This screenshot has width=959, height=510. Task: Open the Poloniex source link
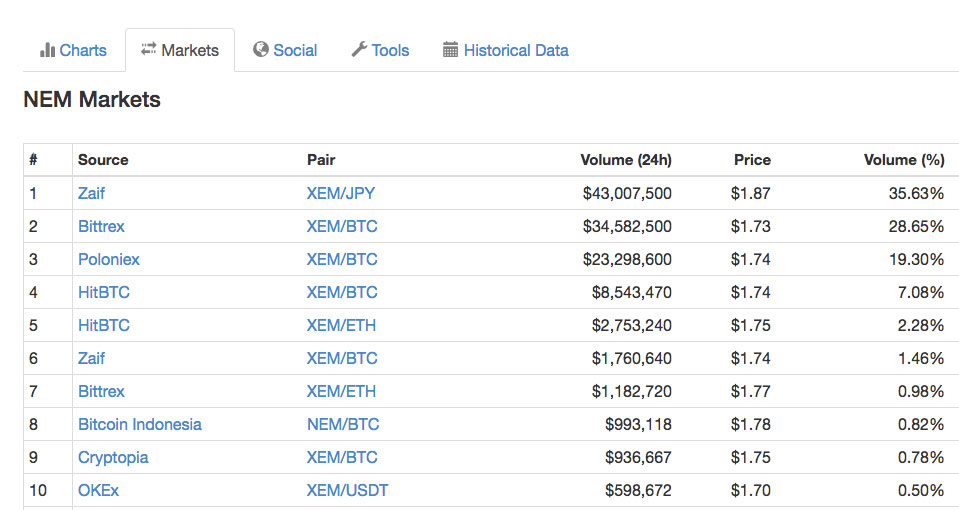coord(109,259)
